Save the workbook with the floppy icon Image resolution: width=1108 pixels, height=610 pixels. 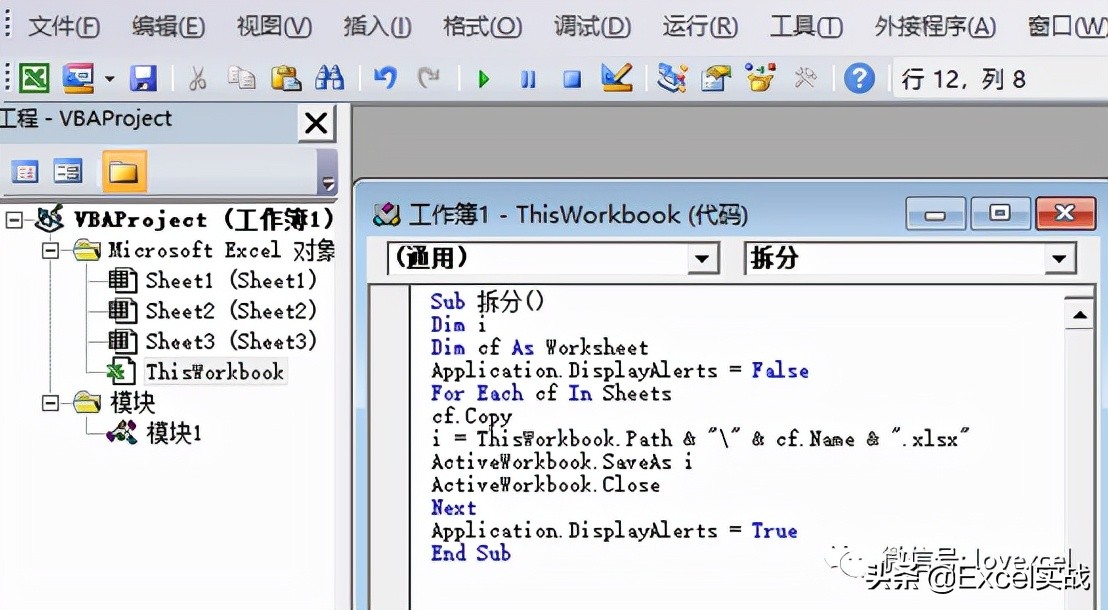[x=143, y=78]
